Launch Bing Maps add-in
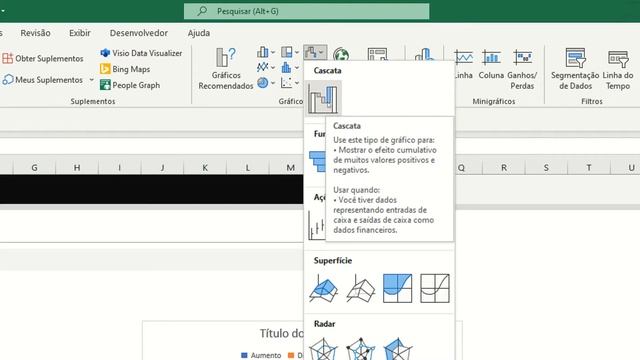 click(x=125, y=69)
